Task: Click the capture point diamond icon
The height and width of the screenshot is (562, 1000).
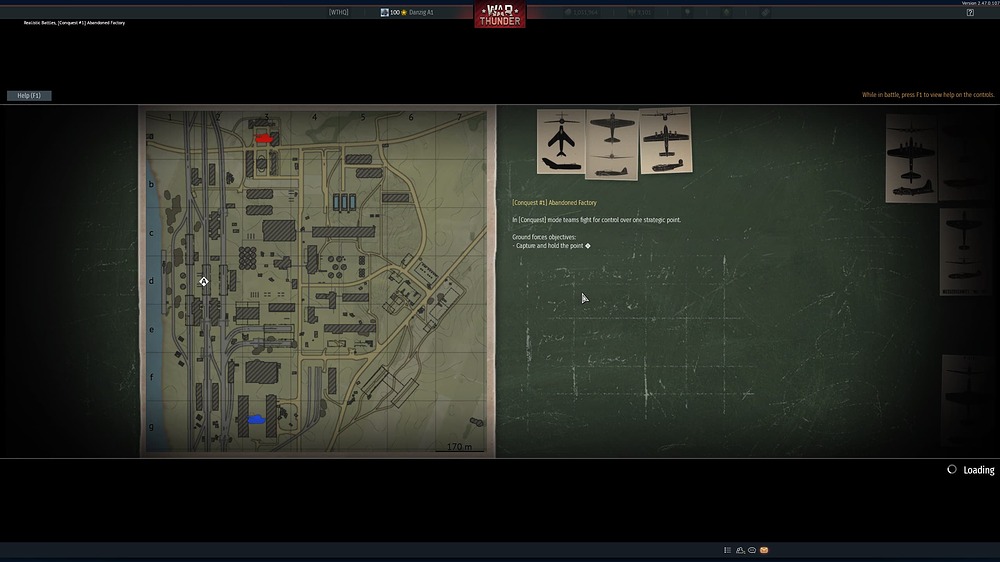Action: (x=588, y=246)
